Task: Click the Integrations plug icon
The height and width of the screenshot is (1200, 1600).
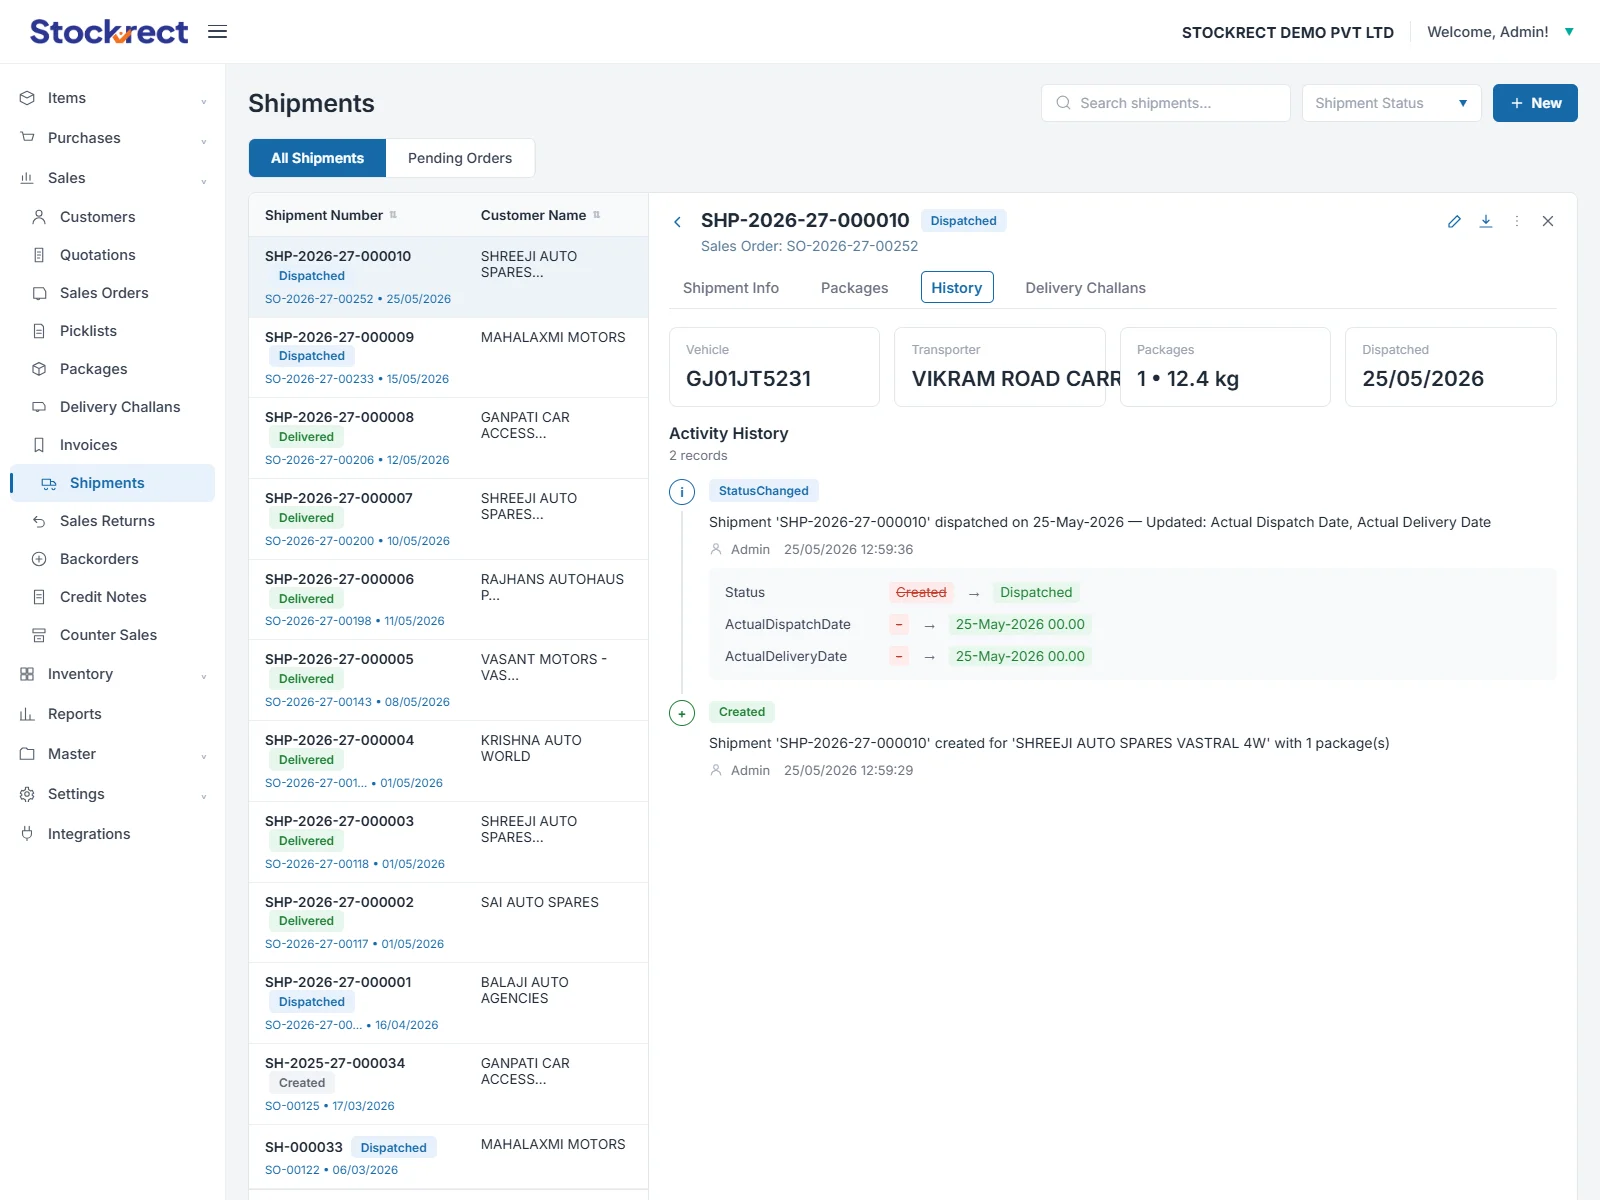Action: click(x=27, y=834)
